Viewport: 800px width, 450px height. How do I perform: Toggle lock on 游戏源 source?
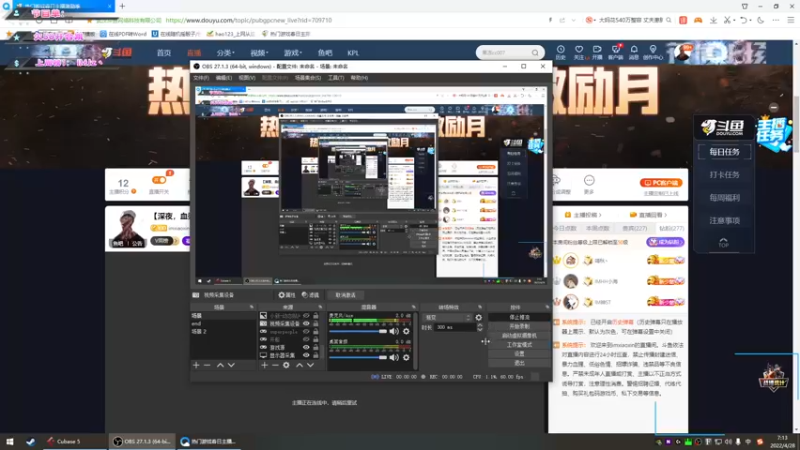coord(315,347)
